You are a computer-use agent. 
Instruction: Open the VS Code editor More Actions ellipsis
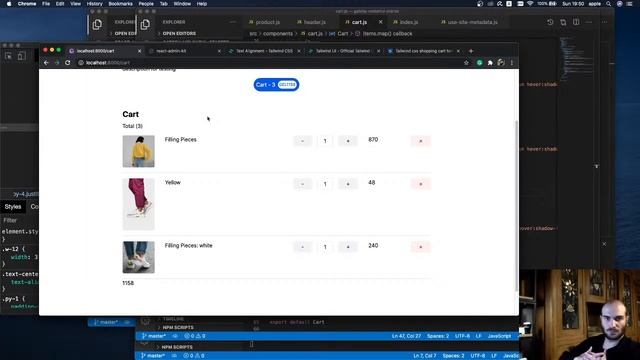click(589, 22)
